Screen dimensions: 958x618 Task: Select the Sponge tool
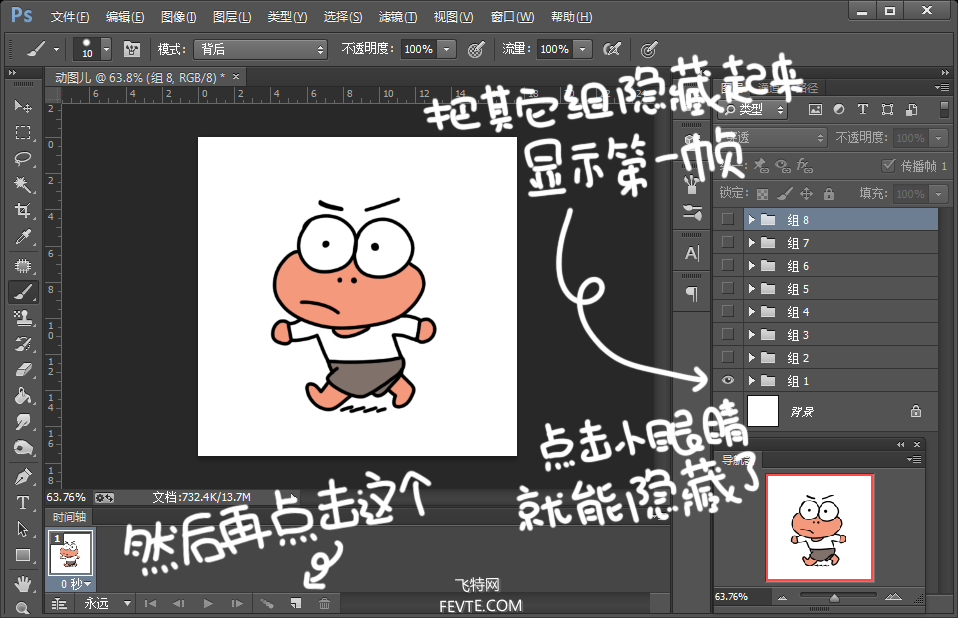(23, 448)
